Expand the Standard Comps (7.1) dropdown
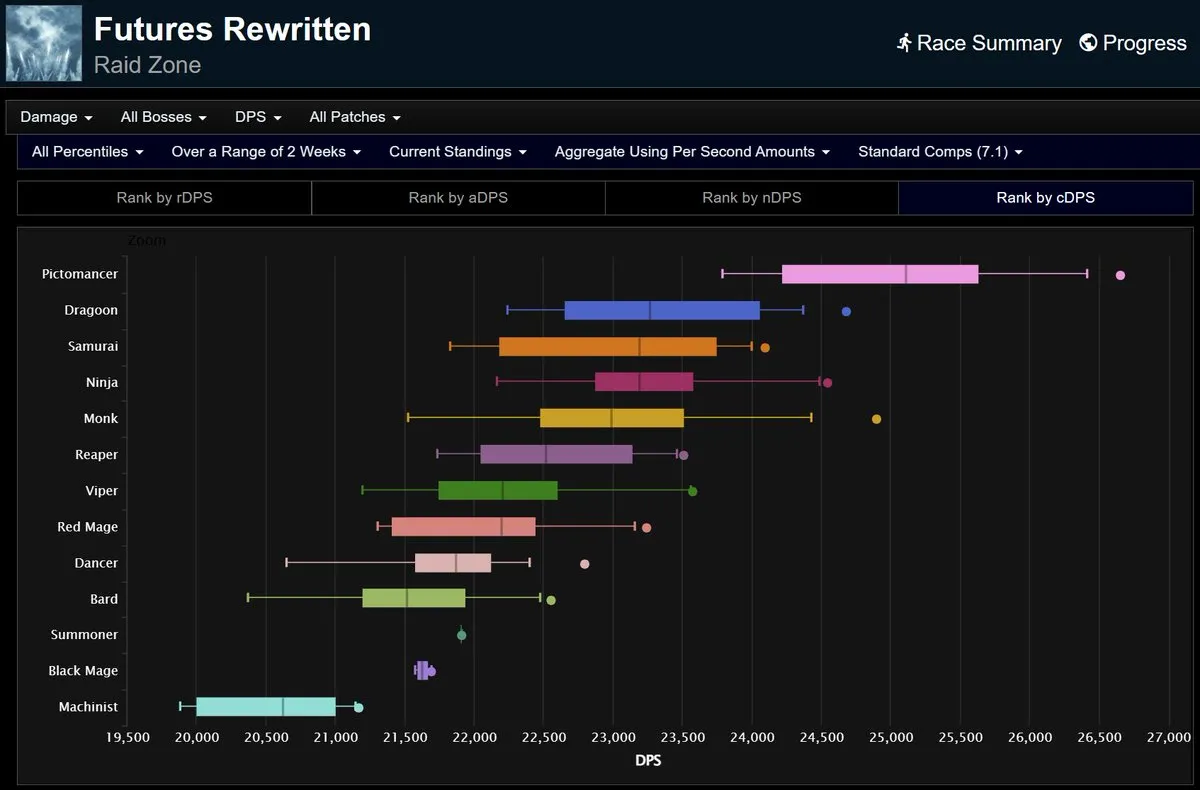 [940, 152]
